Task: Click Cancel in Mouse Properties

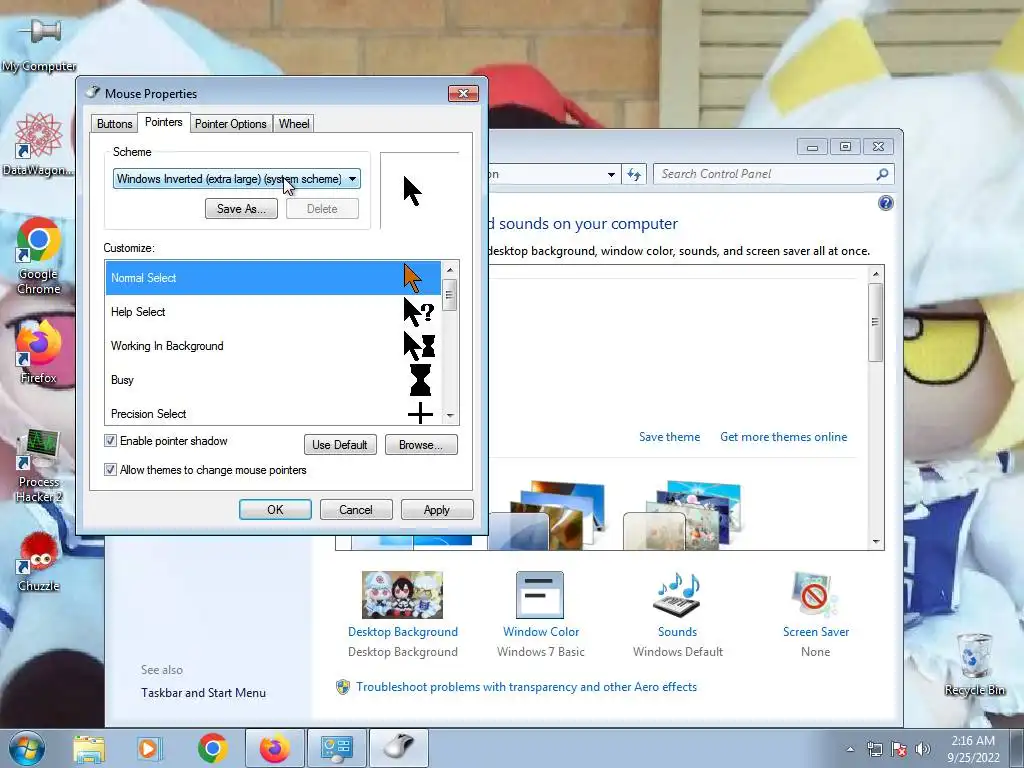Action: tap(356, 509)
